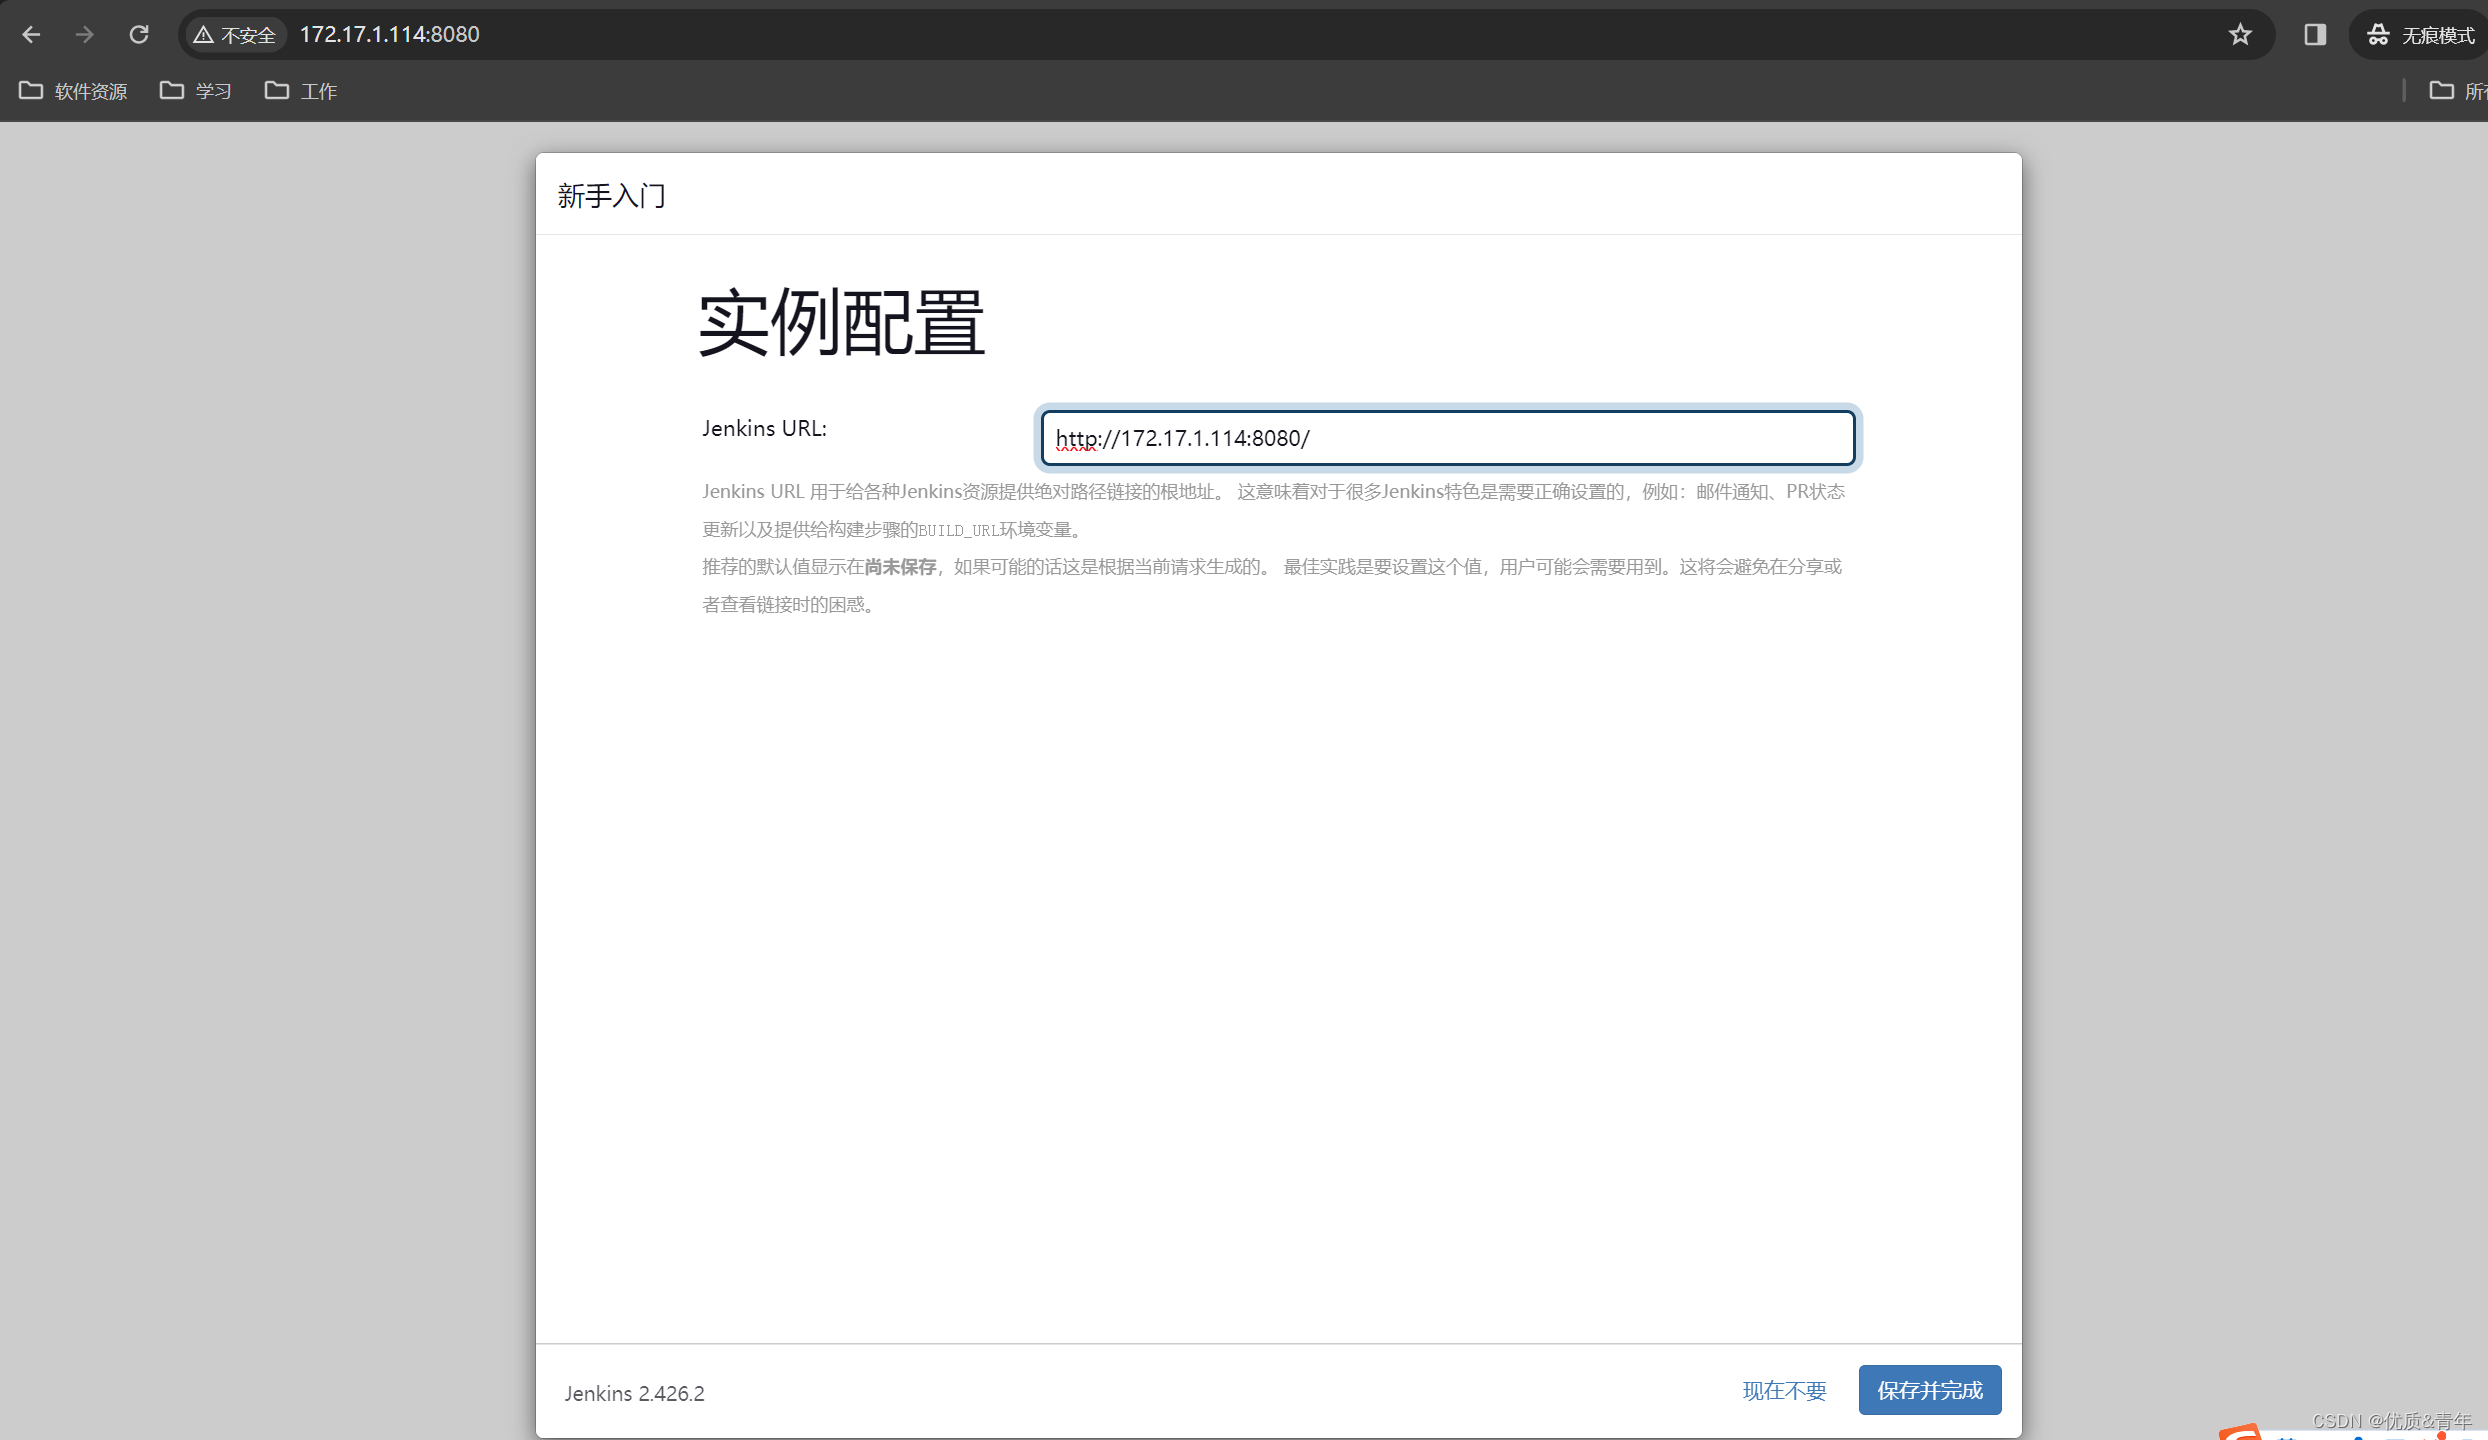
Task: Click the 无痕模式 incognito indicator
Action: pyautogui.click(x=2421, y=35)
